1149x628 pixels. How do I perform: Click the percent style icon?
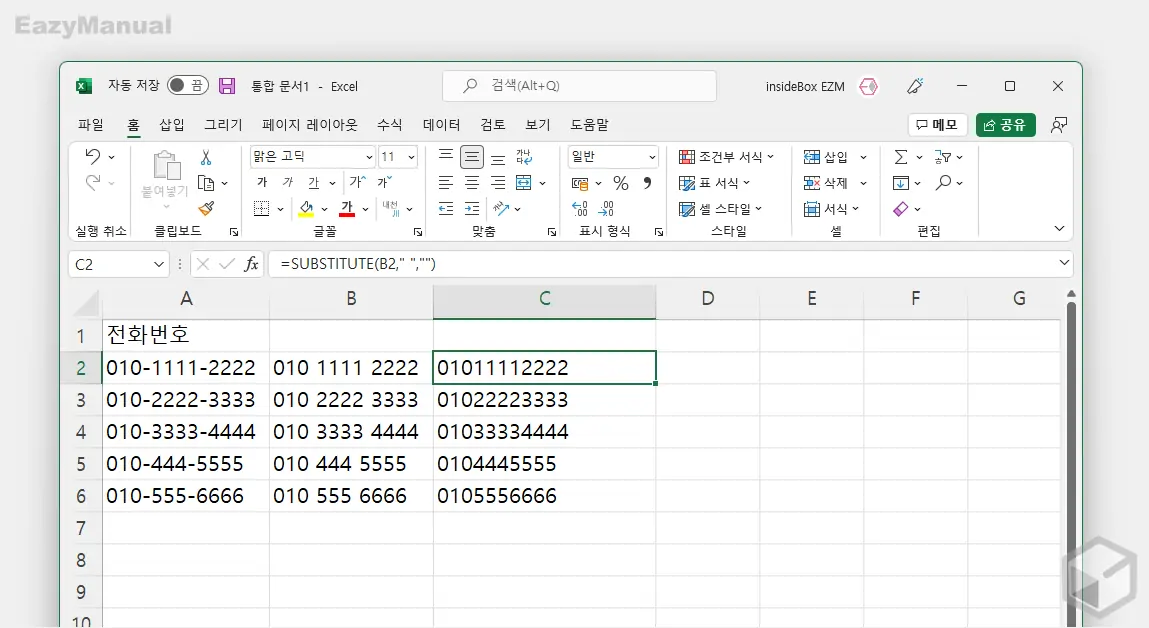tap(620, 183)
